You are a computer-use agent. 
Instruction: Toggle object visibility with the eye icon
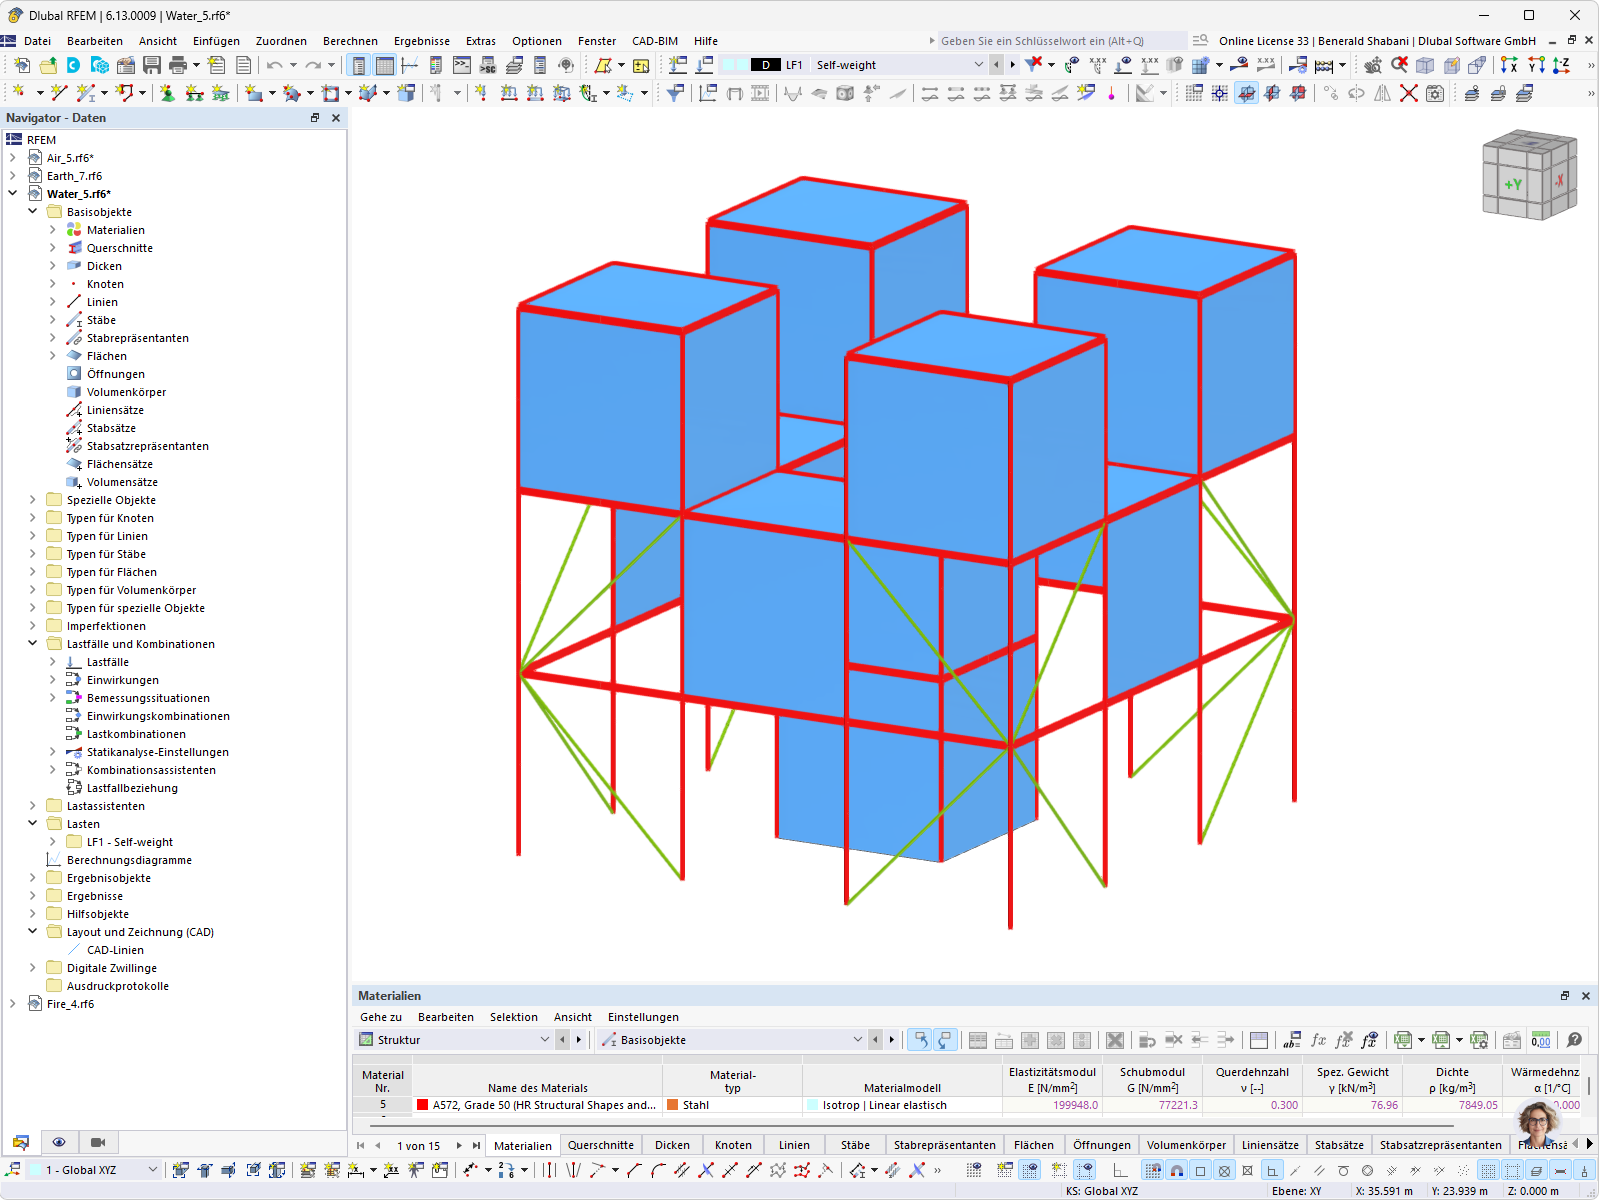tap(59, 1142)
